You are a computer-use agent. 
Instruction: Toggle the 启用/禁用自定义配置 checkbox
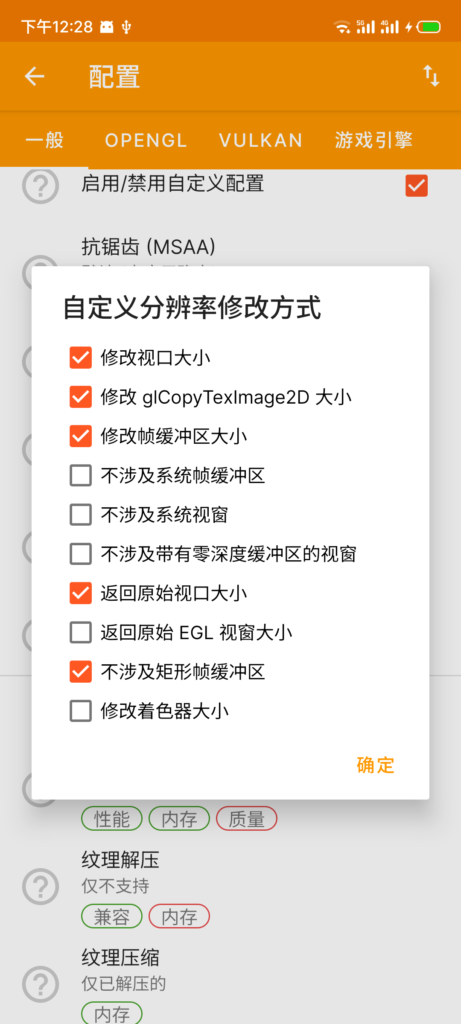point(417,185)
